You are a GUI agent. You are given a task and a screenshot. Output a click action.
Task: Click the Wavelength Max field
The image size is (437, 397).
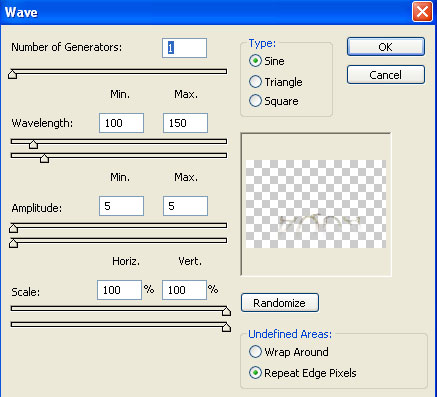click(x=185, y=123)
